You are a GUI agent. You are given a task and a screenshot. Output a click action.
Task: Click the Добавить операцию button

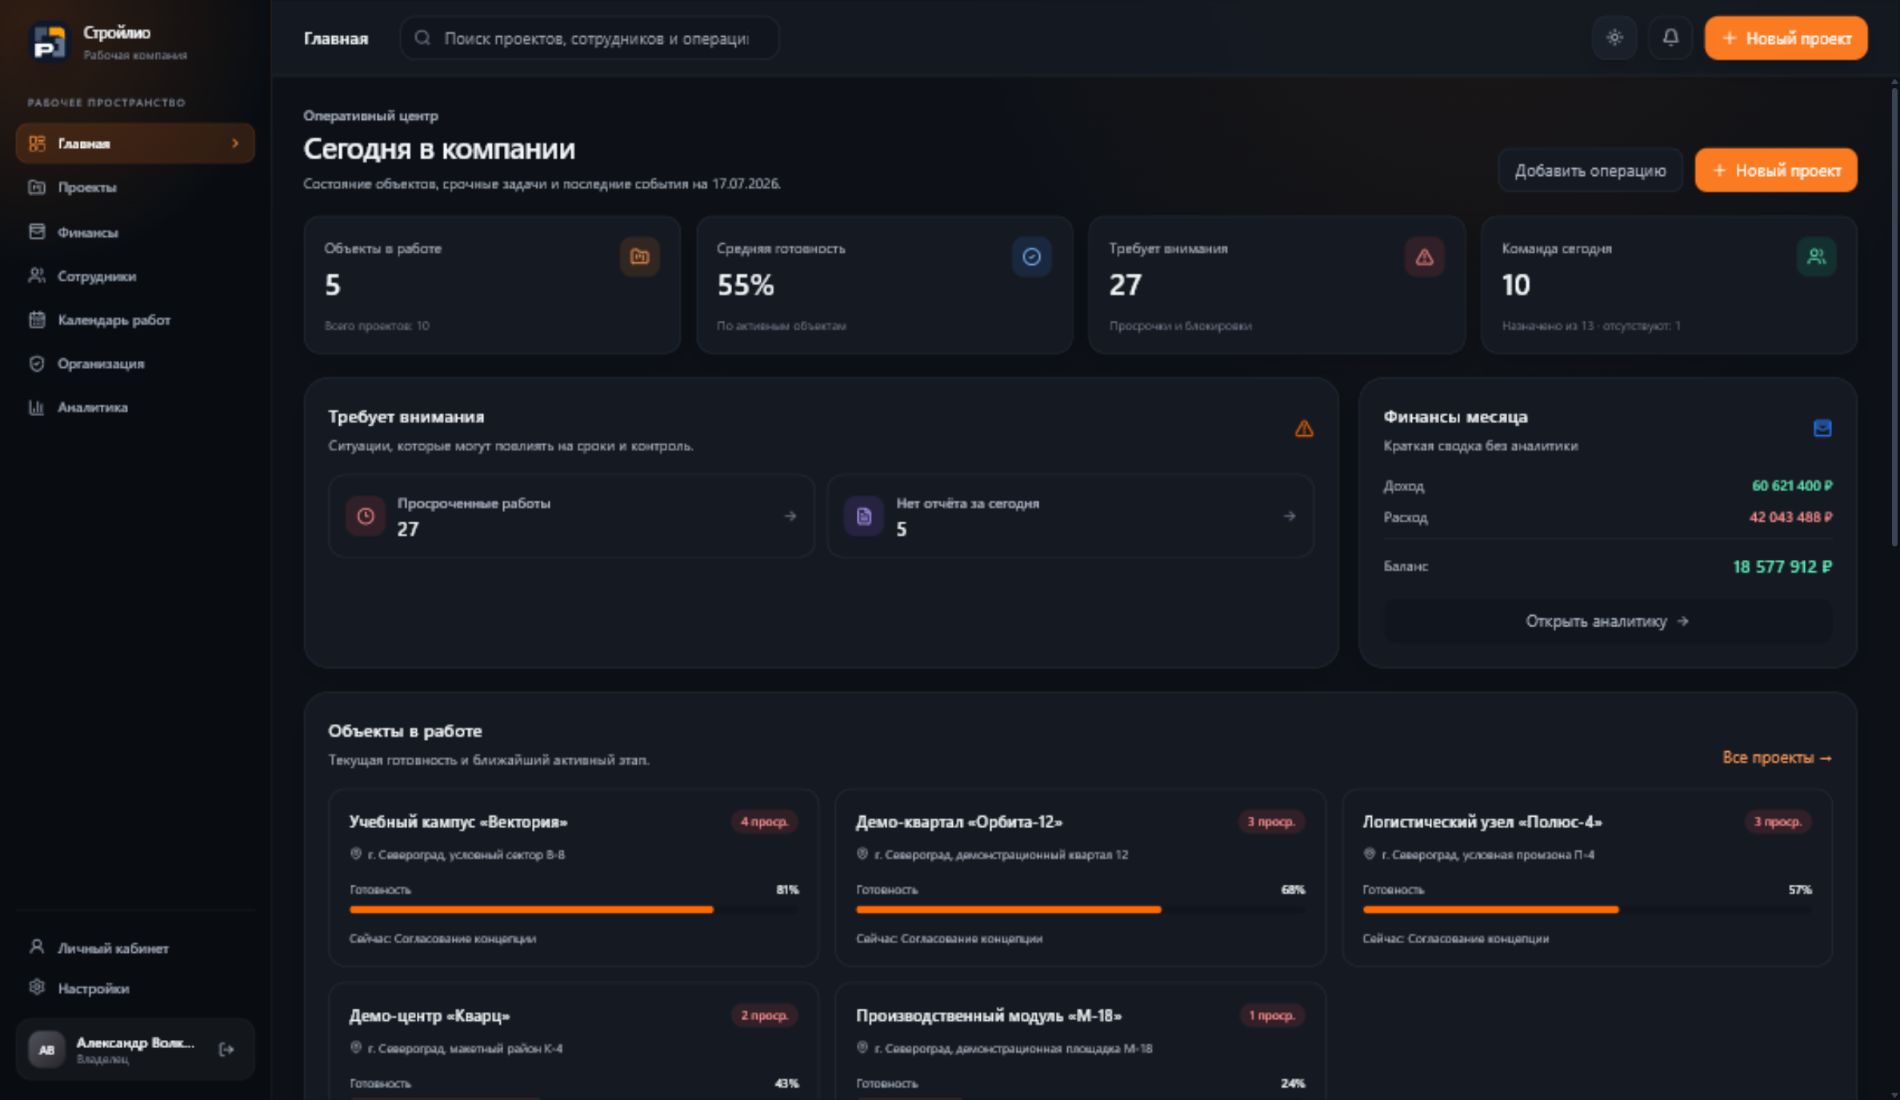point(1590,170)
